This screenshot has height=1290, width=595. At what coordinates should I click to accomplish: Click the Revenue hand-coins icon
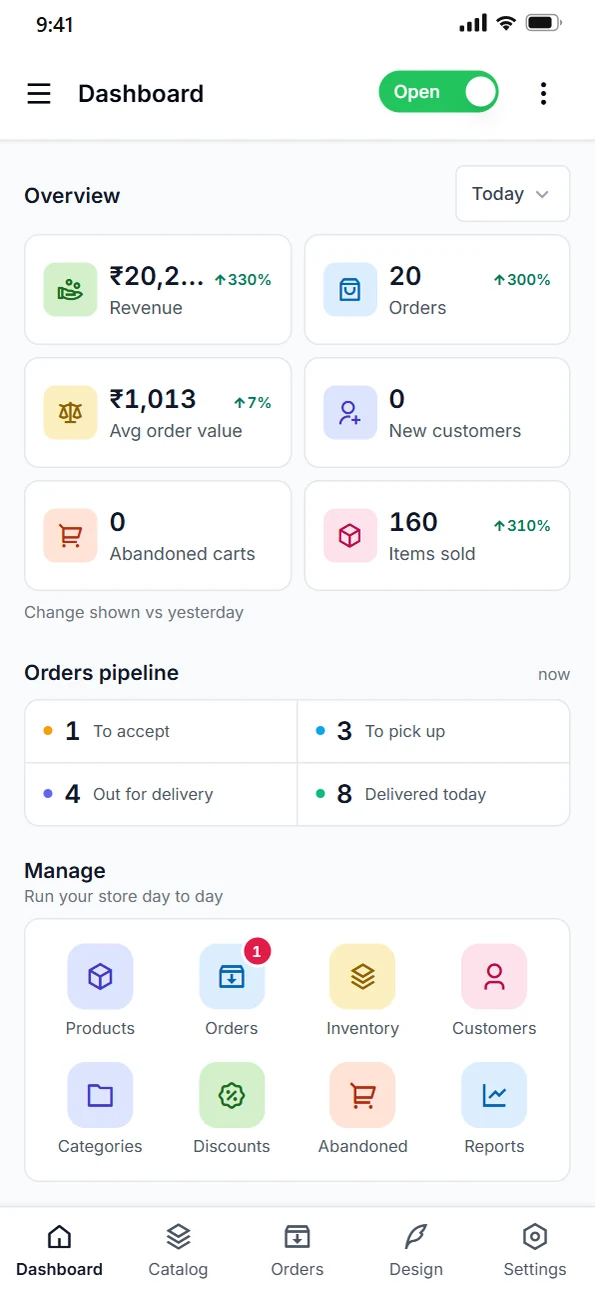coord(70,290)
